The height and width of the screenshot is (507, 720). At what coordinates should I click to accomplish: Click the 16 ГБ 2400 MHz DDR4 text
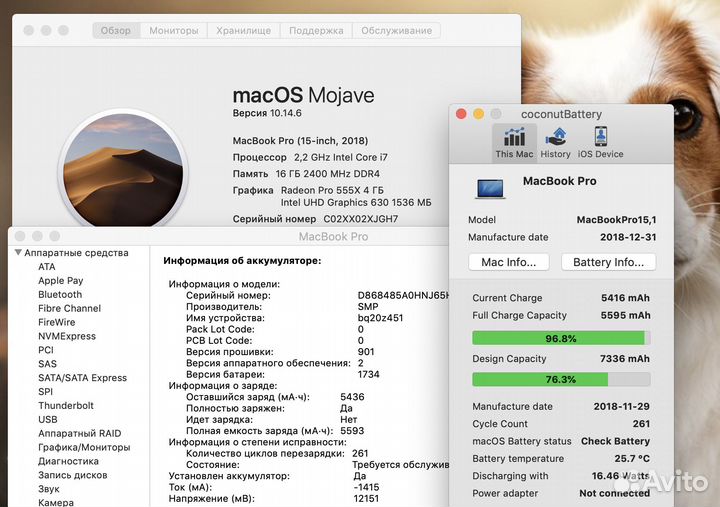tap(327, 174)
